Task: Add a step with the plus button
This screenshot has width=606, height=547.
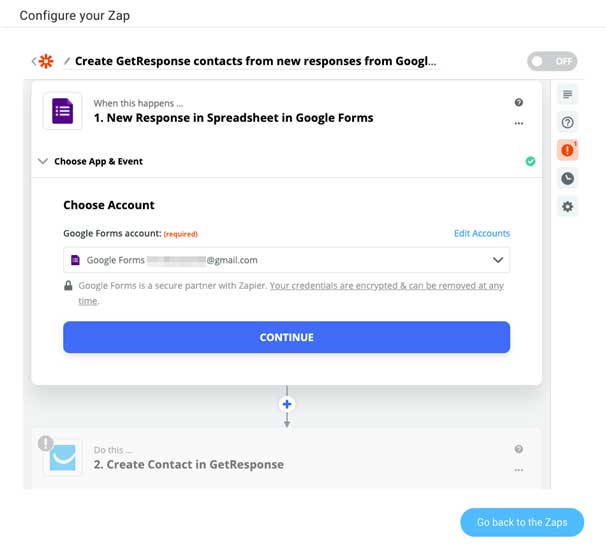Action: [287, 404]
